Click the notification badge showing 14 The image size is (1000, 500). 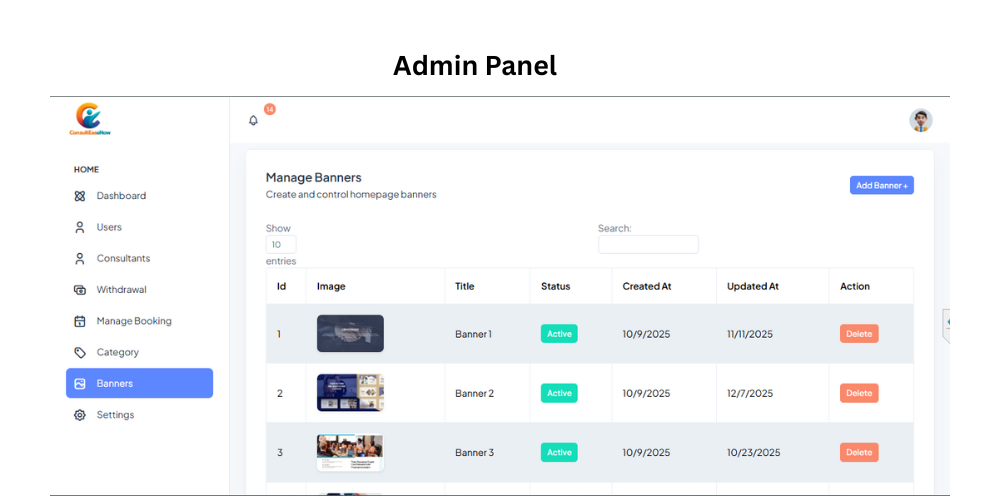tap(270, 110)
